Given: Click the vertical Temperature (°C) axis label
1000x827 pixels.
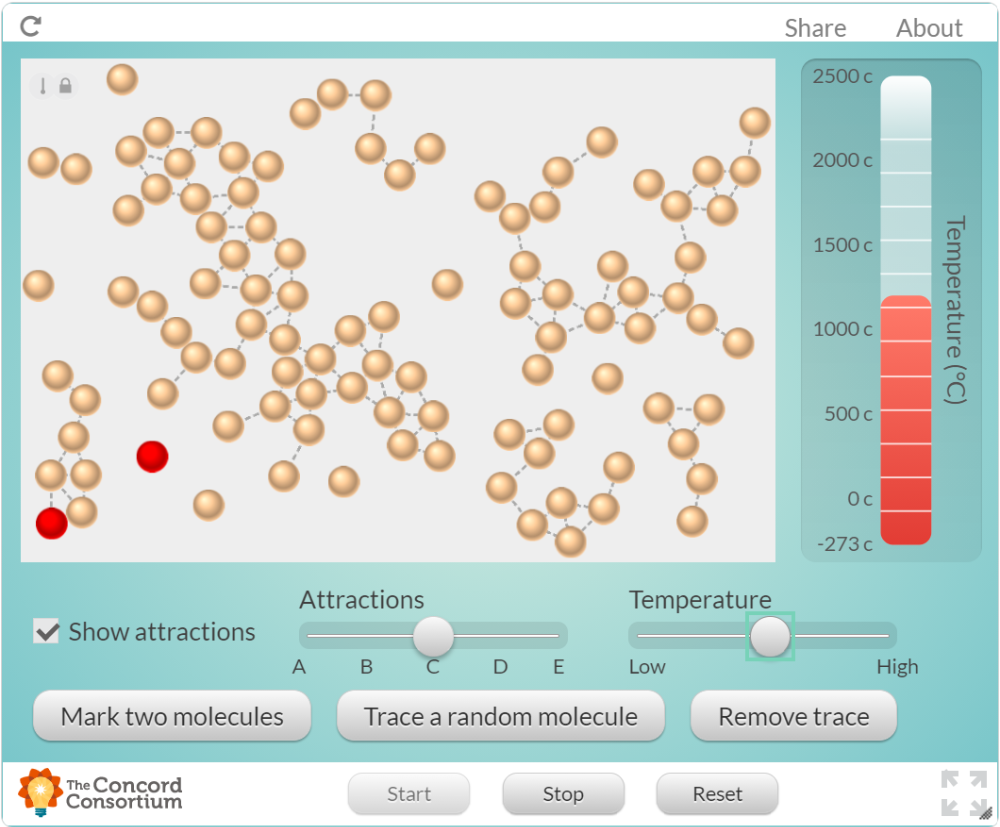Looking at the screenshot, I should click(x=955, y=311).
